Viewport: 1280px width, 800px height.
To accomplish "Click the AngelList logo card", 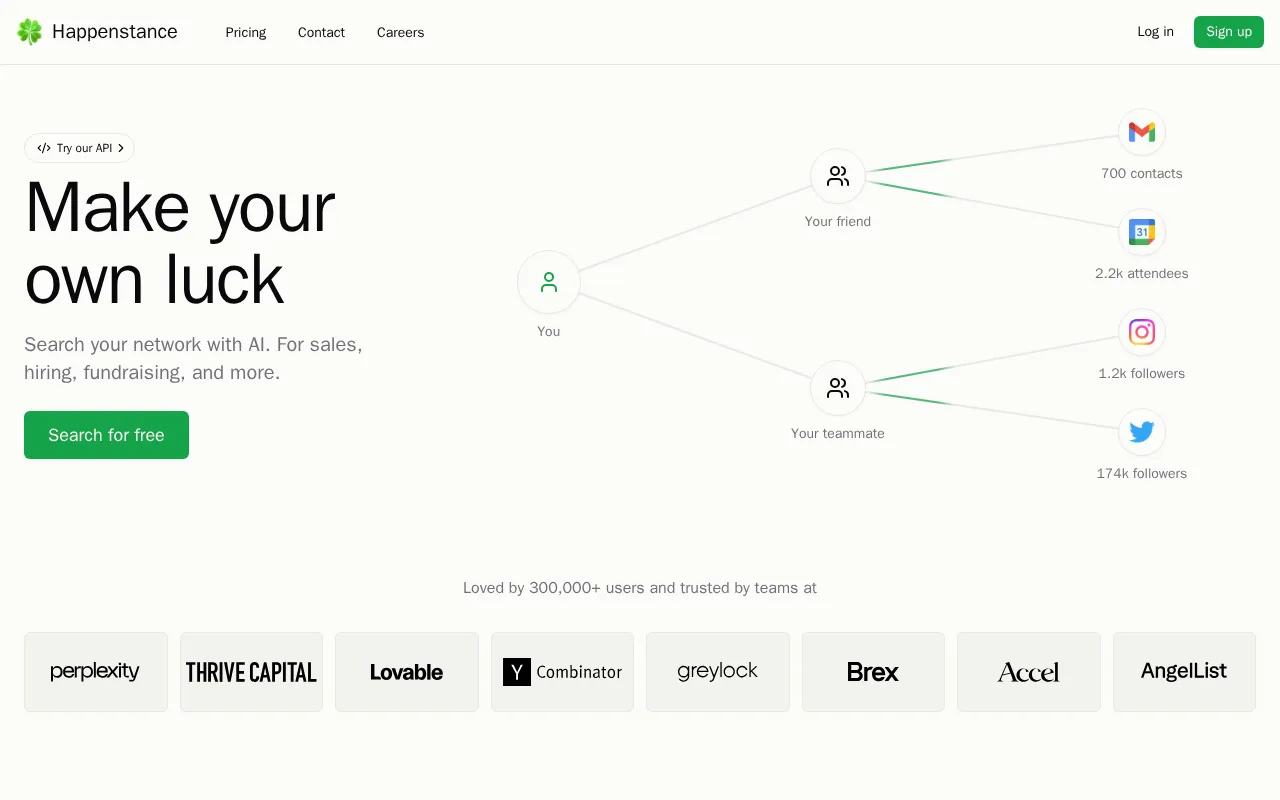I will point(1184,672).
